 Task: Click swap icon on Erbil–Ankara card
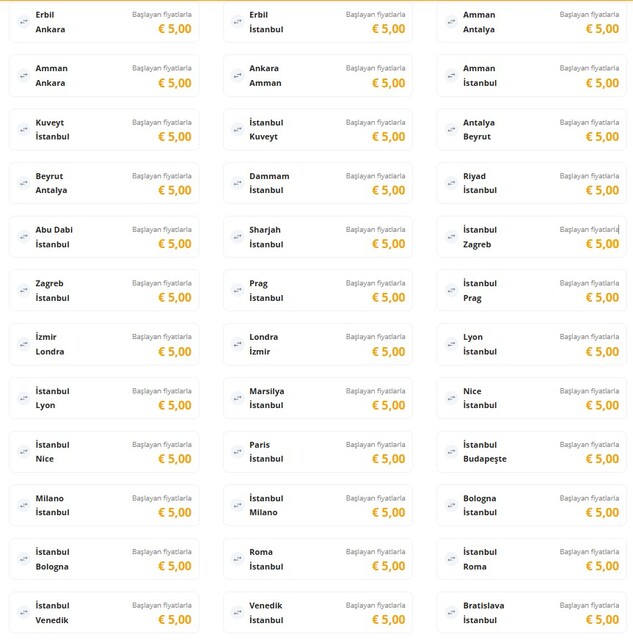tap(24, 22)
